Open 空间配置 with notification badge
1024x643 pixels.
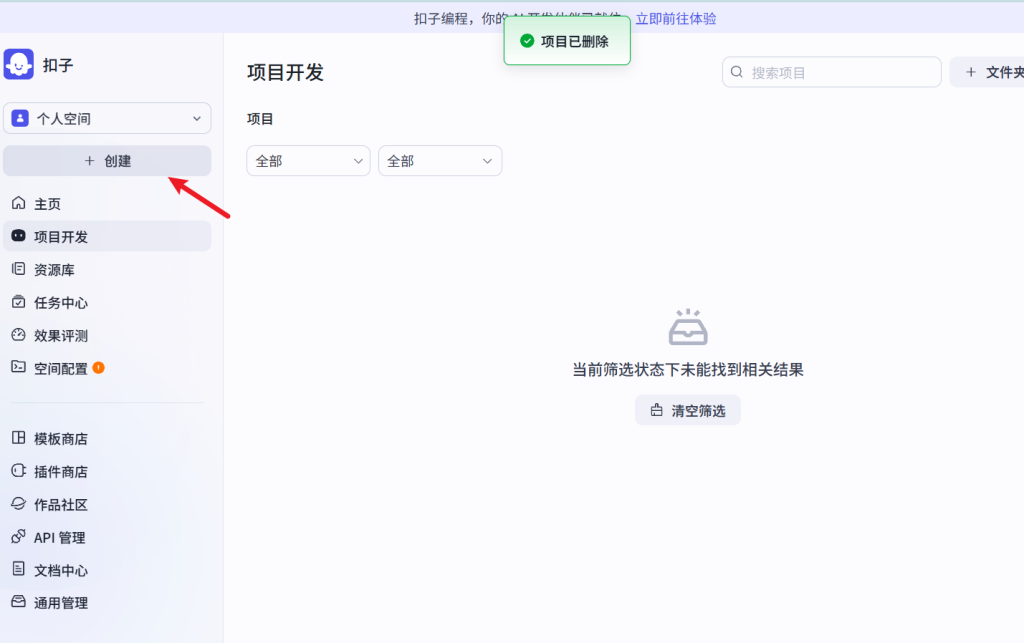click(x=60, y=368)
